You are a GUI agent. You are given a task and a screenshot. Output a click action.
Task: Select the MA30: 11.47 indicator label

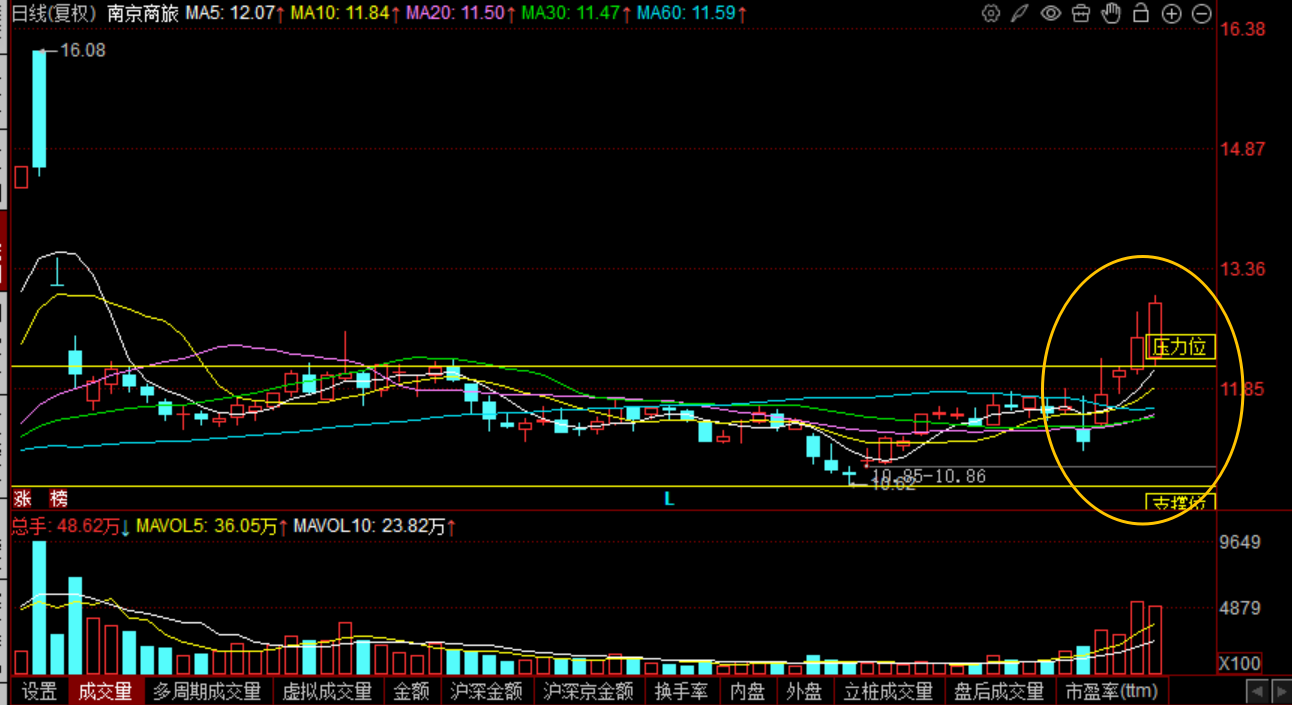(x=577, y=14)
